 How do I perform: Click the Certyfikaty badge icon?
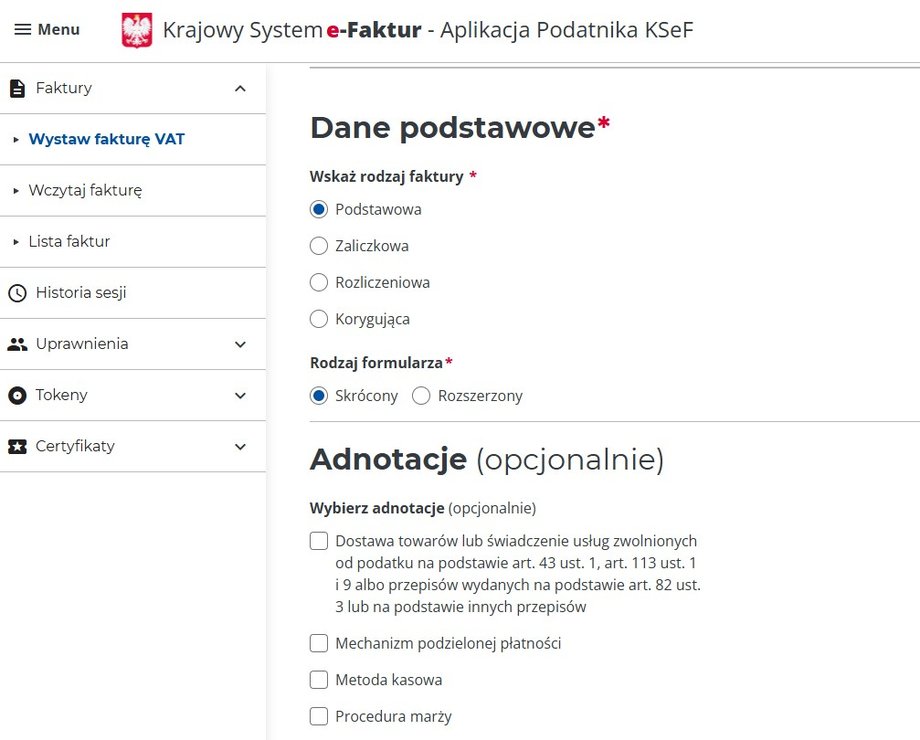16,446
